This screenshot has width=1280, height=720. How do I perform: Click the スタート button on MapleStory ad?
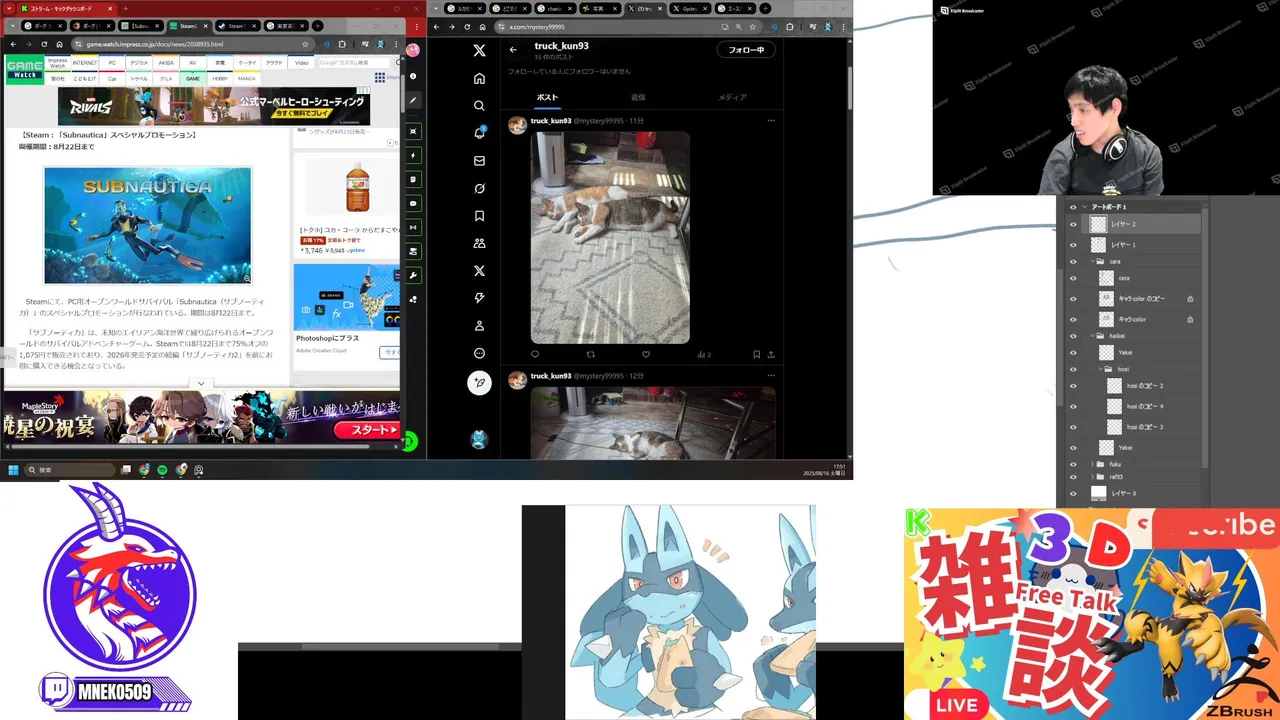pyautogui.click(x=367, y=430)
